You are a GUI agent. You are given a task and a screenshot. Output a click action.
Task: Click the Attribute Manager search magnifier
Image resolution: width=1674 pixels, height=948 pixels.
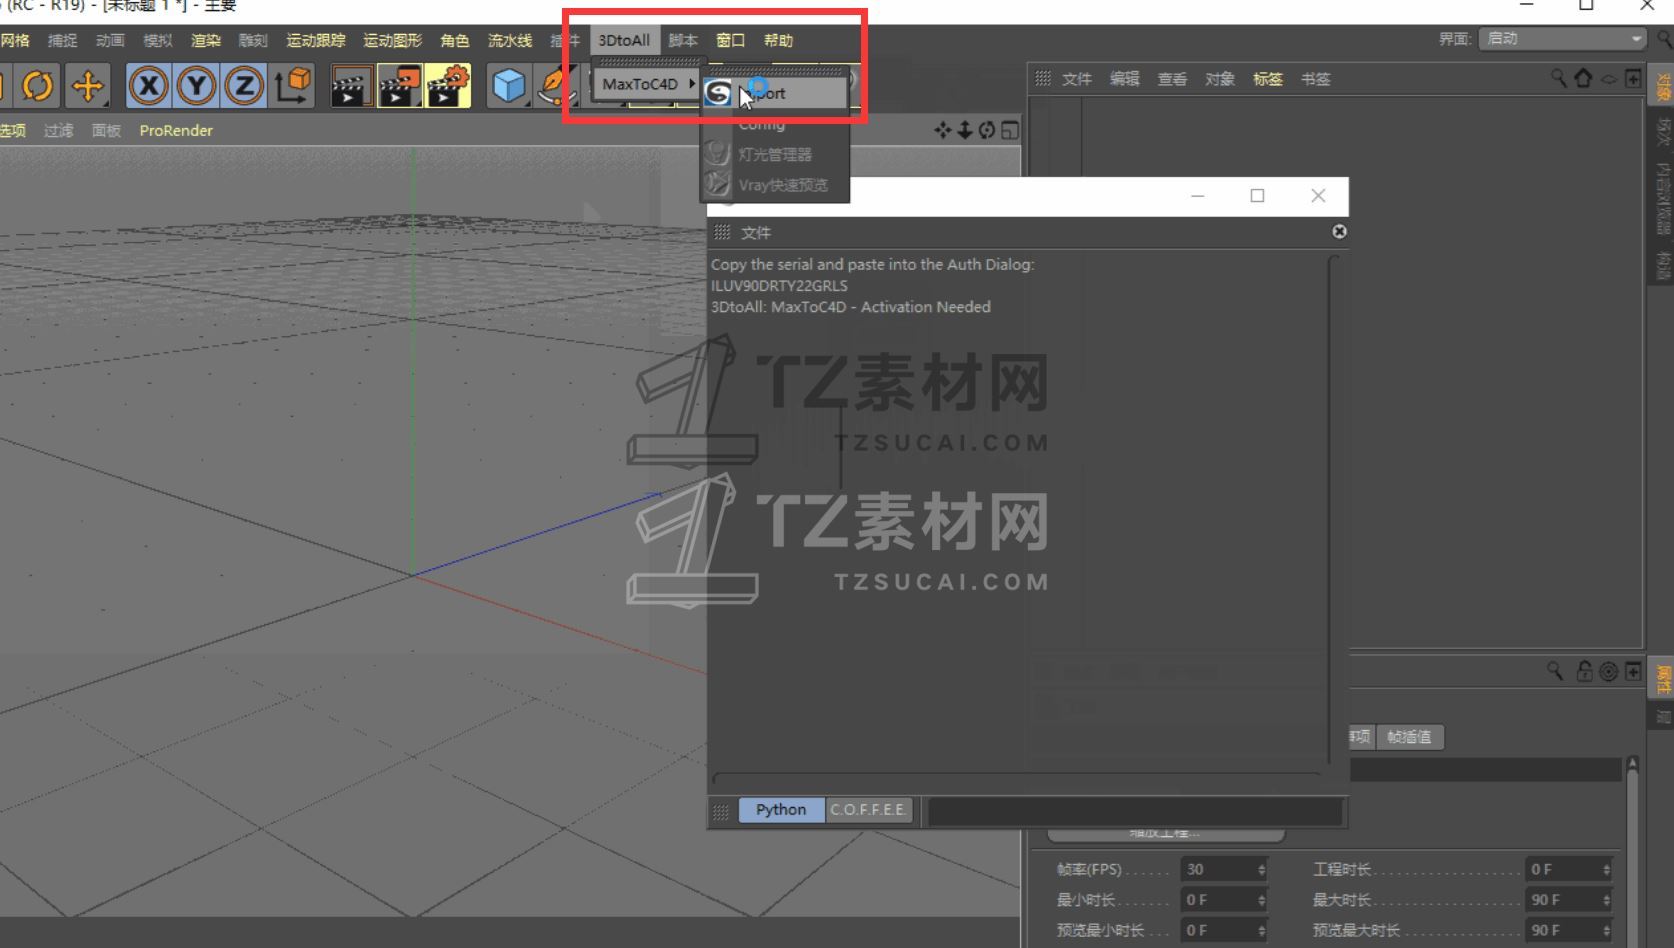[1555, 671]
